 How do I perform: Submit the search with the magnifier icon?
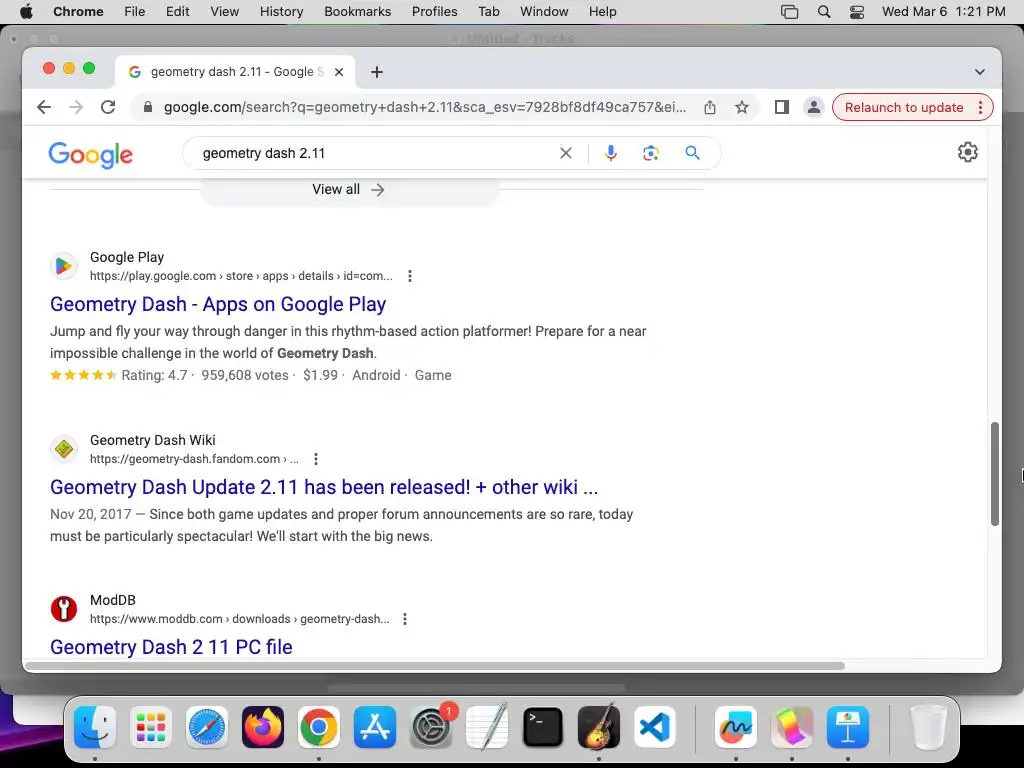click(692, 153)
